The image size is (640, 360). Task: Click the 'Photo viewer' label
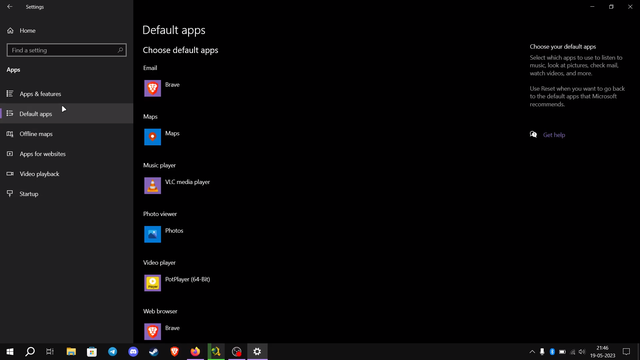coord(160,214)
